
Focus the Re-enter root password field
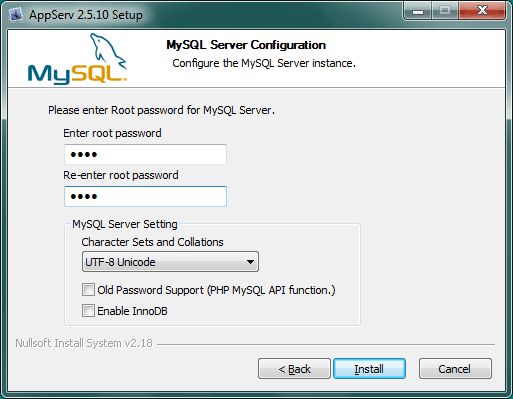coord(145,196)
